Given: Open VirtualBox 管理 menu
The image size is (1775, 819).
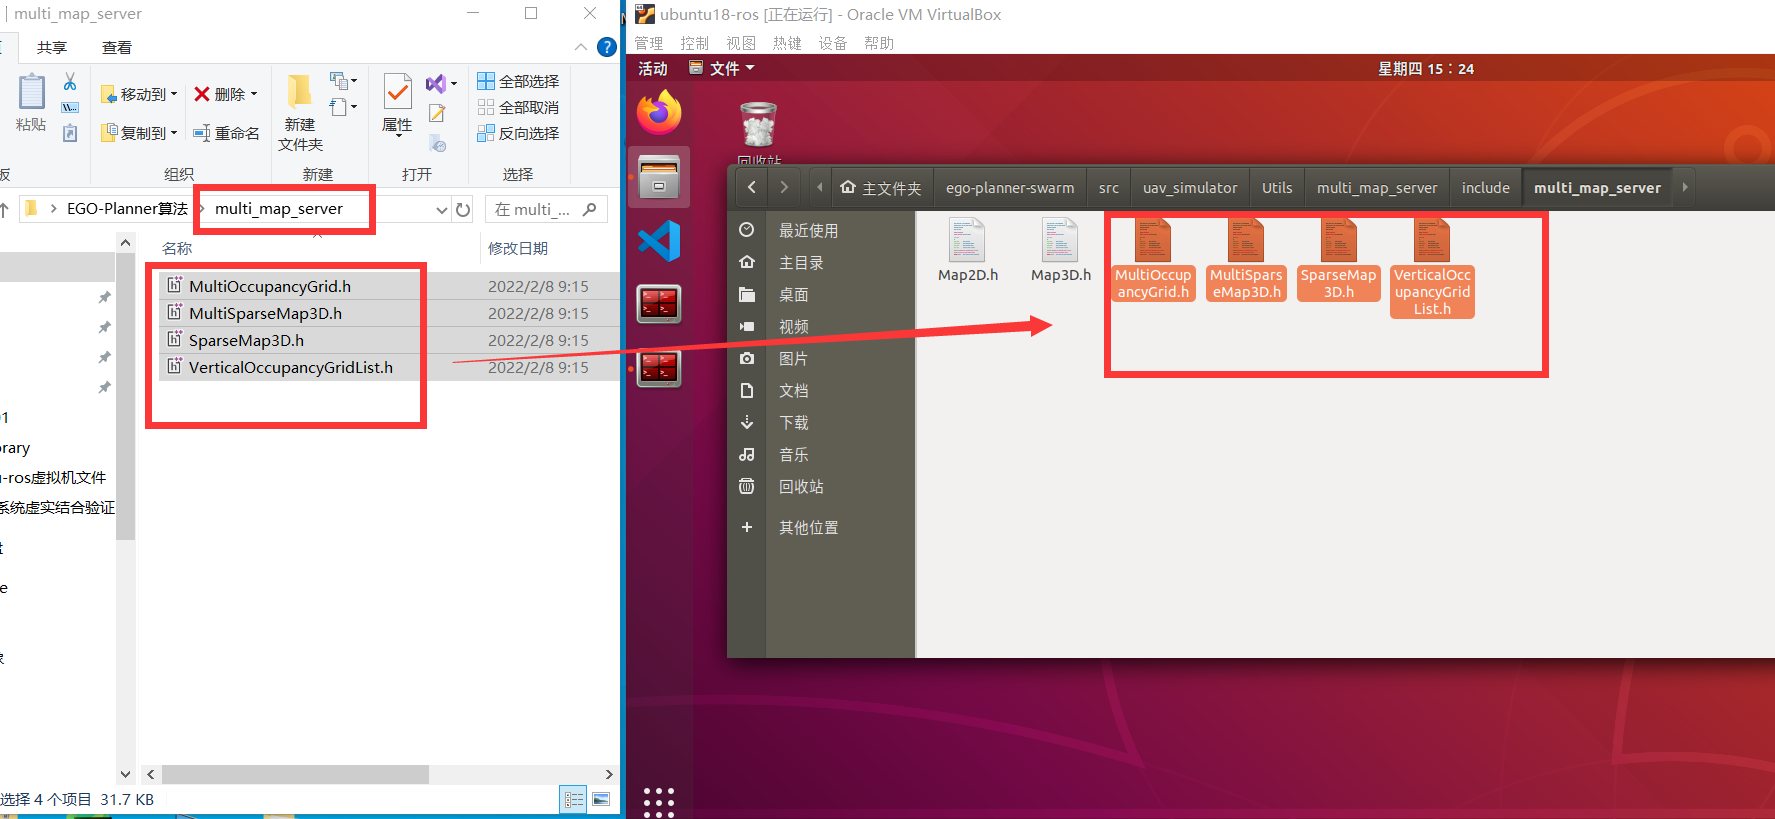Looking at the screenshot, I should click(x=649, y=43).
